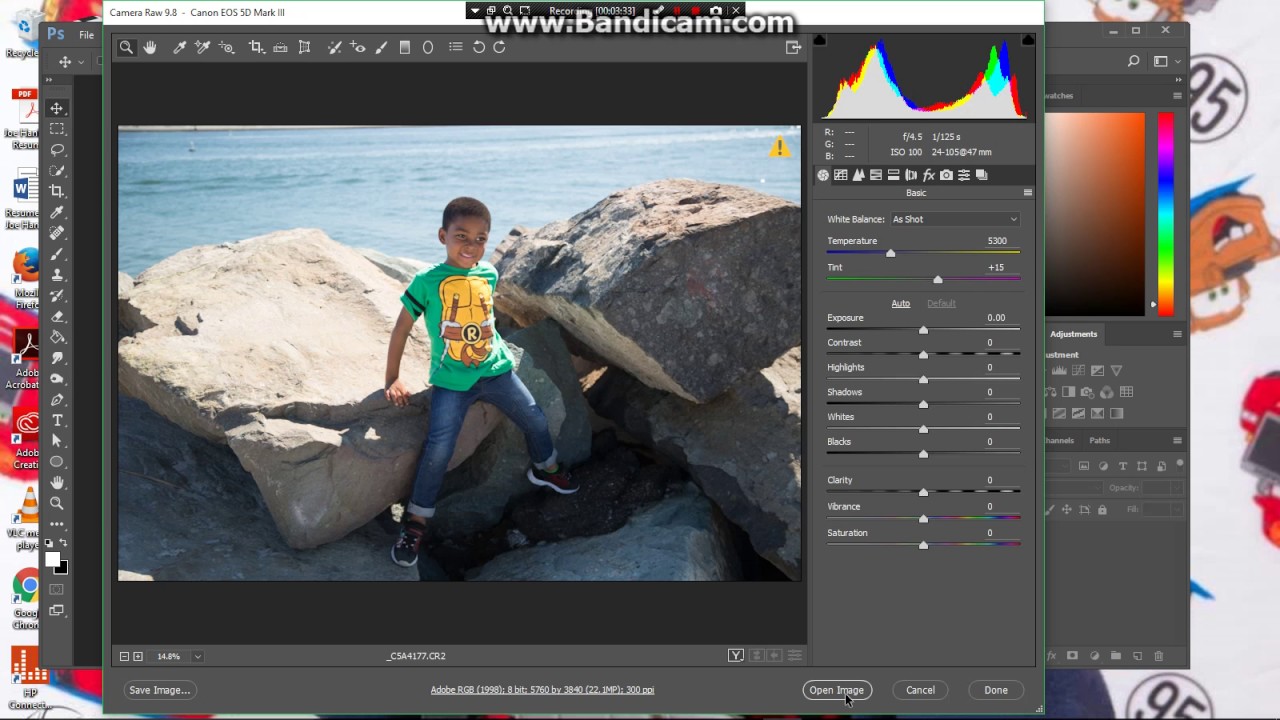Open Photoshop workspace switcher dropdown
The width and height of the screenshot is (1280, 720).
[1165, 61]
